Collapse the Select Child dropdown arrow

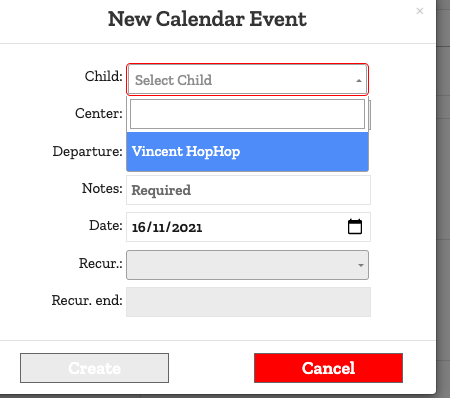(359, 81)
